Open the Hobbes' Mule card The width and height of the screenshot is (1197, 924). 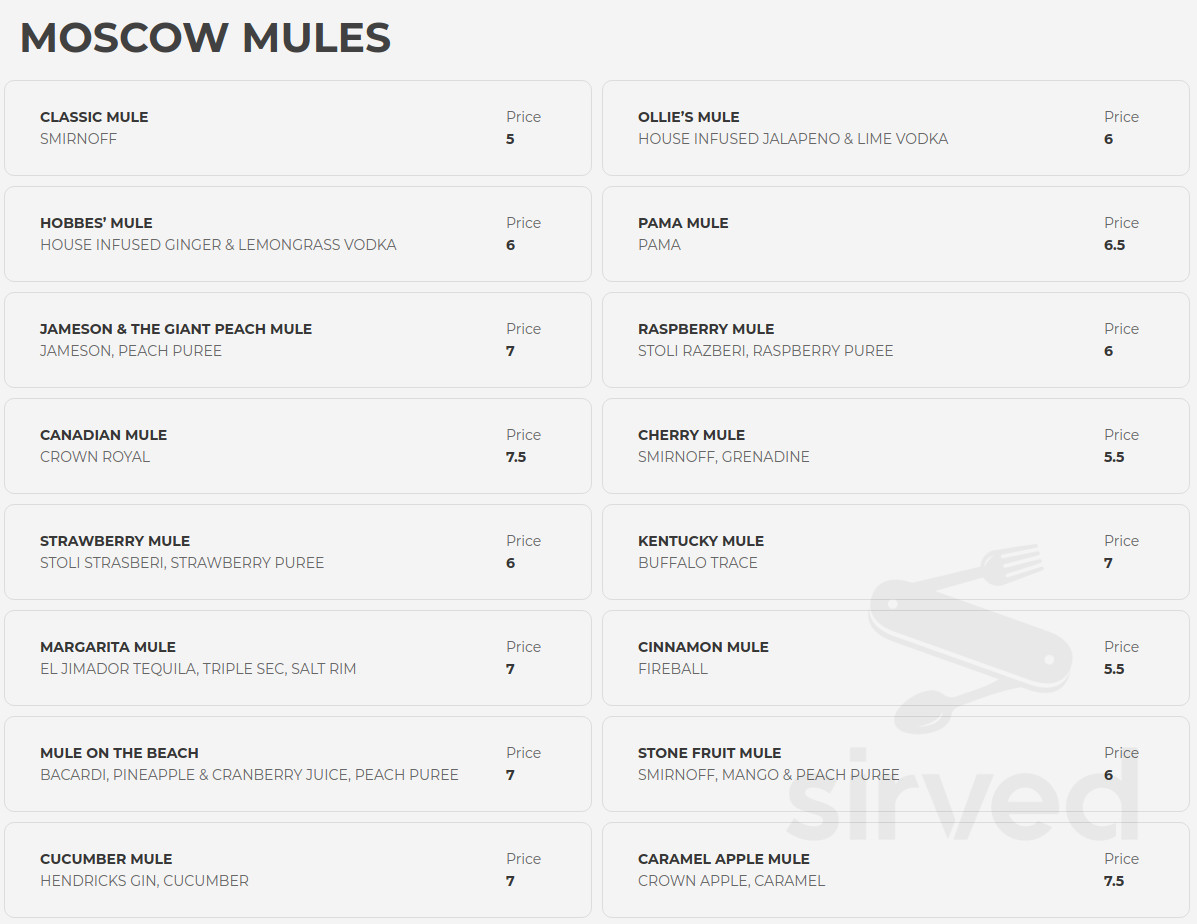tap(298, 234)
